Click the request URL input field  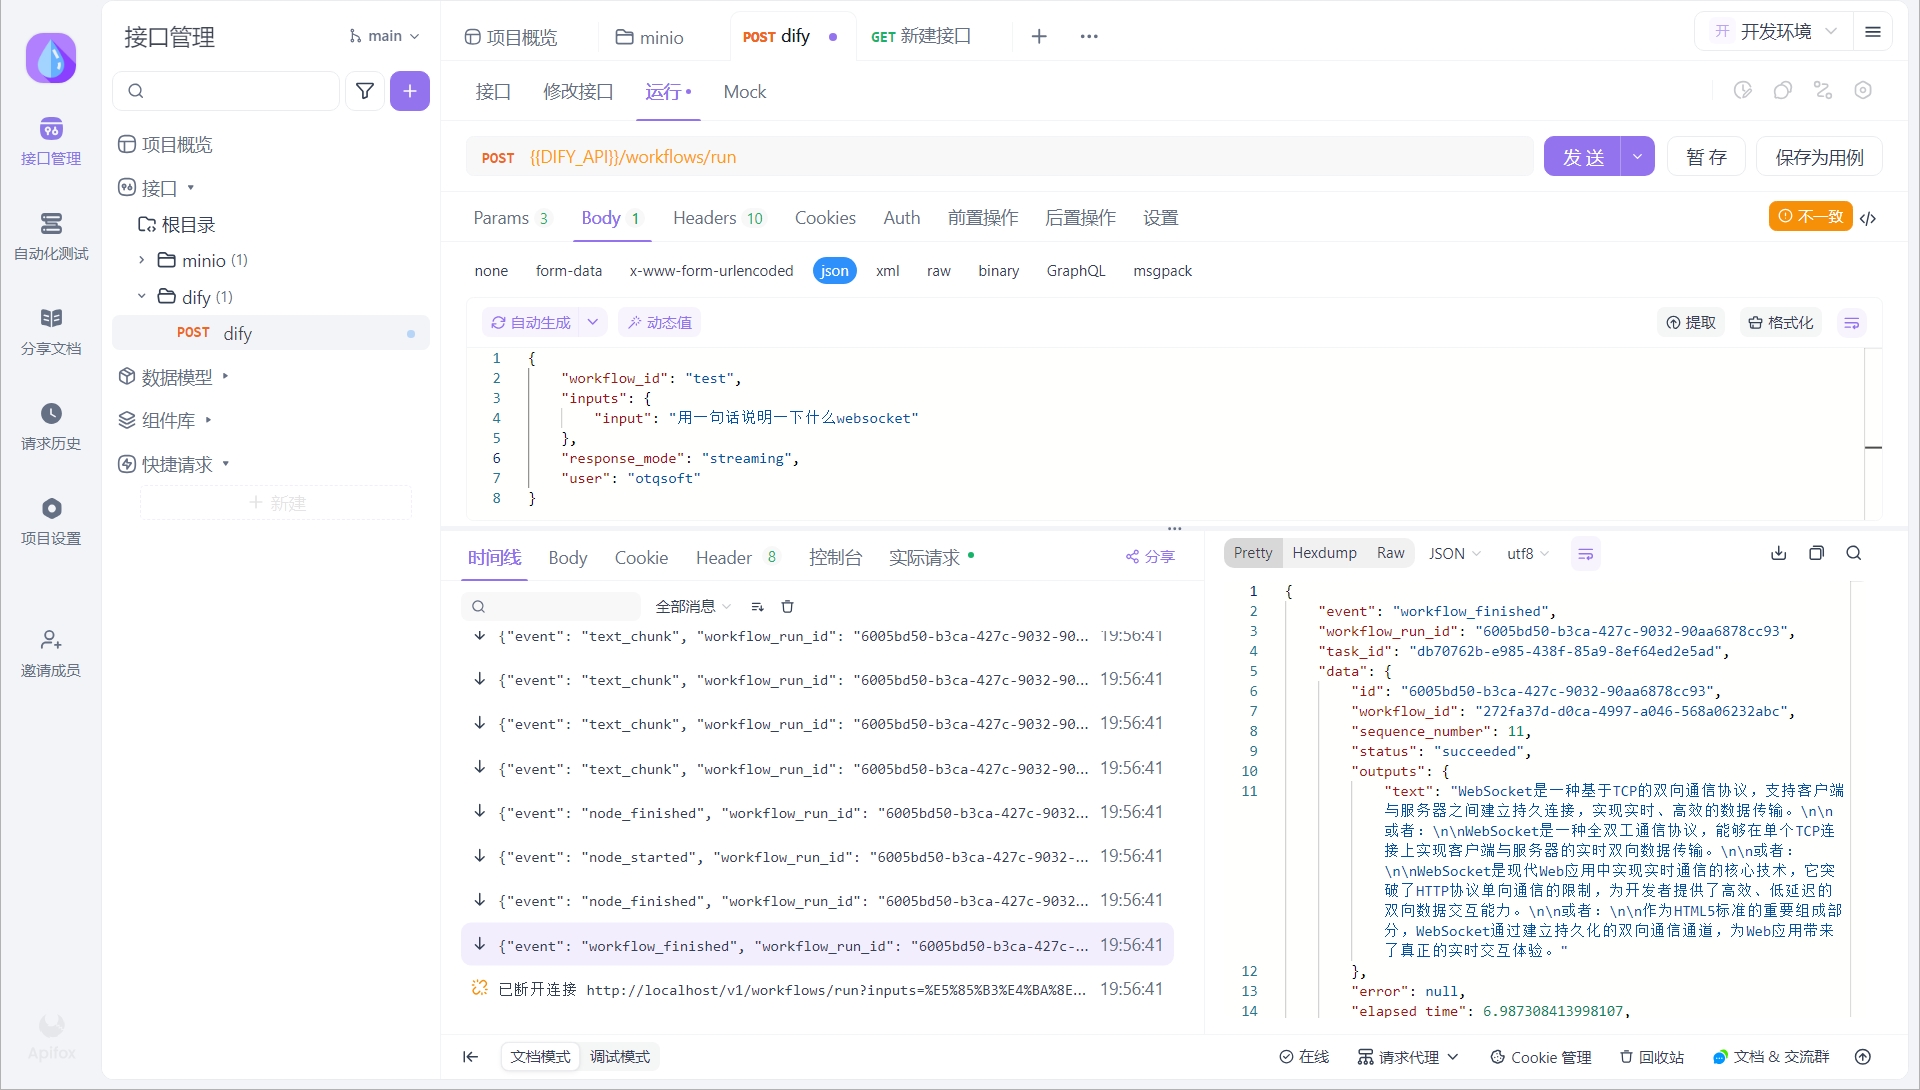(1000, 157)
